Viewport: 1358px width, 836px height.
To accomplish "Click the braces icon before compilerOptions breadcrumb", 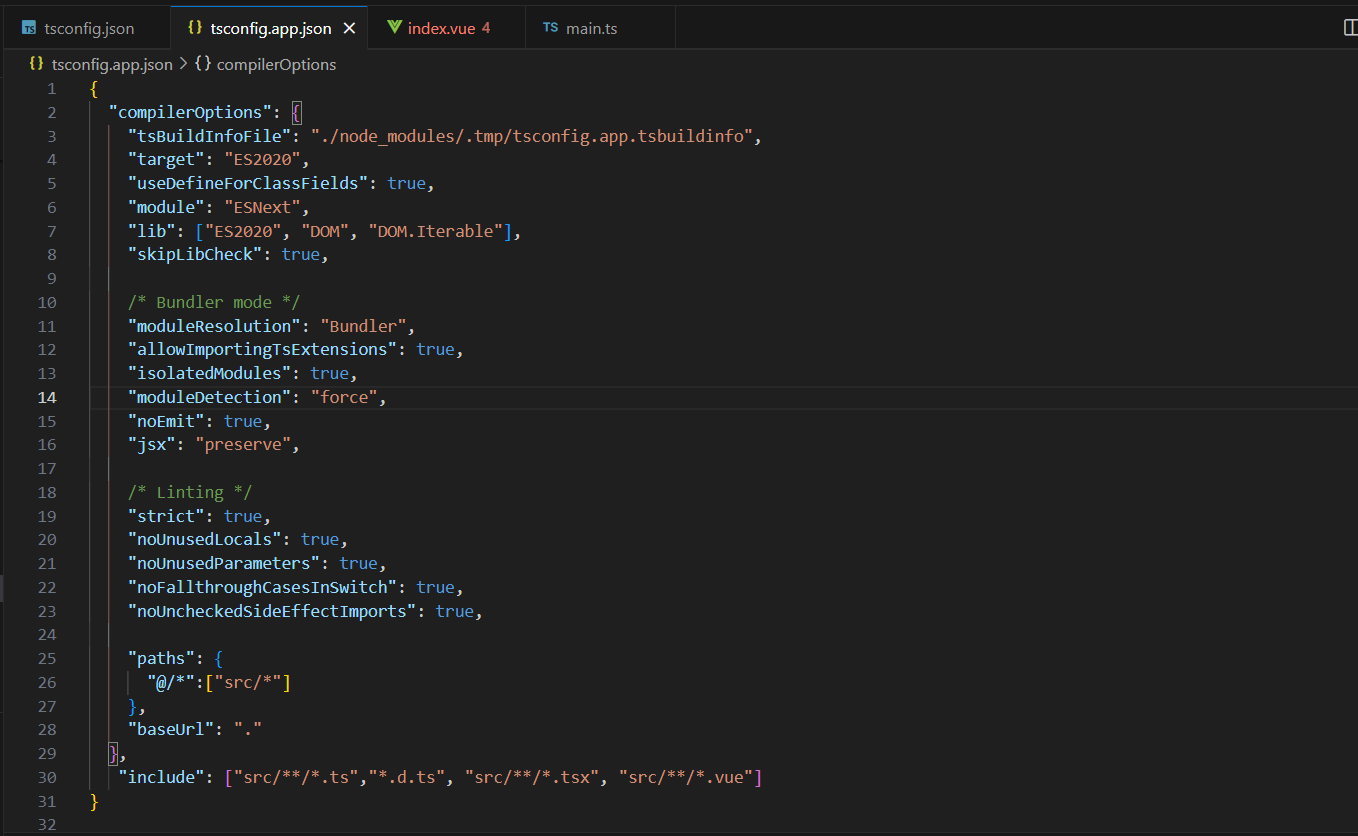I will point(202,64).
